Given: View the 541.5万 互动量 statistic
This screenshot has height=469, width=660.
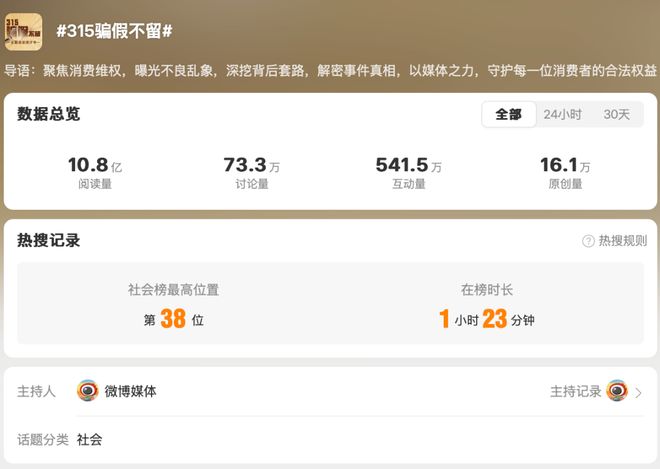Looking at the screenshot, I should tap(409, 173).
